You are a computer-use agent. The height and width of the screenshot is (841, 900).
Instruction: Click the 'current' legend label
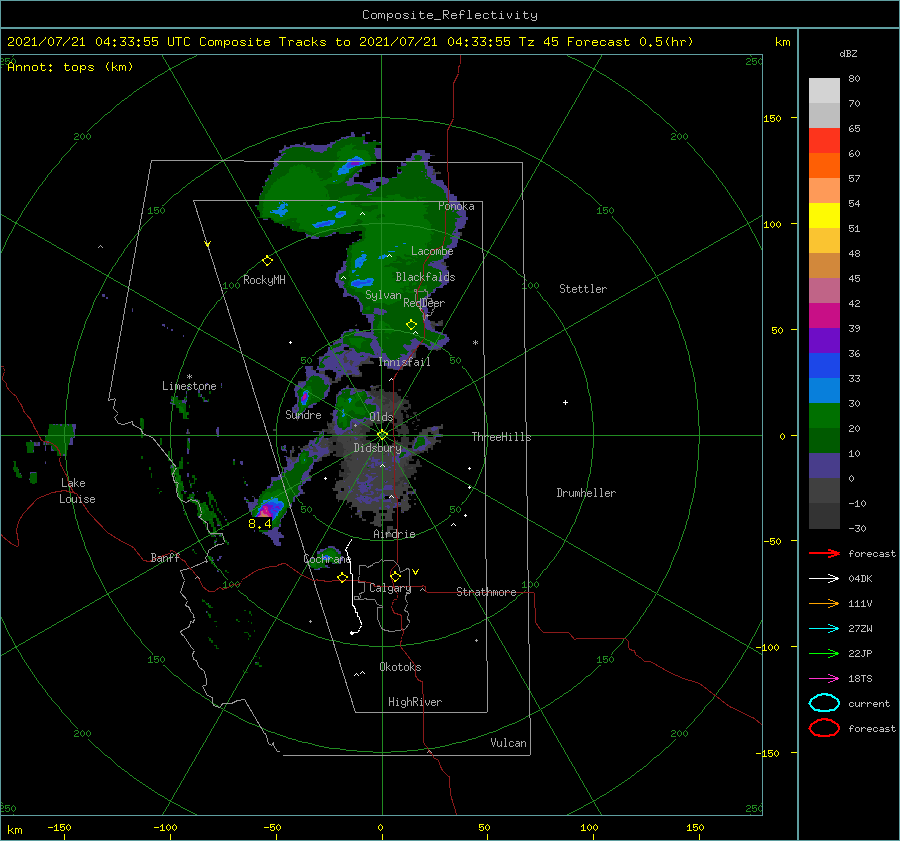pyautogui.click(x=869, y=703)
